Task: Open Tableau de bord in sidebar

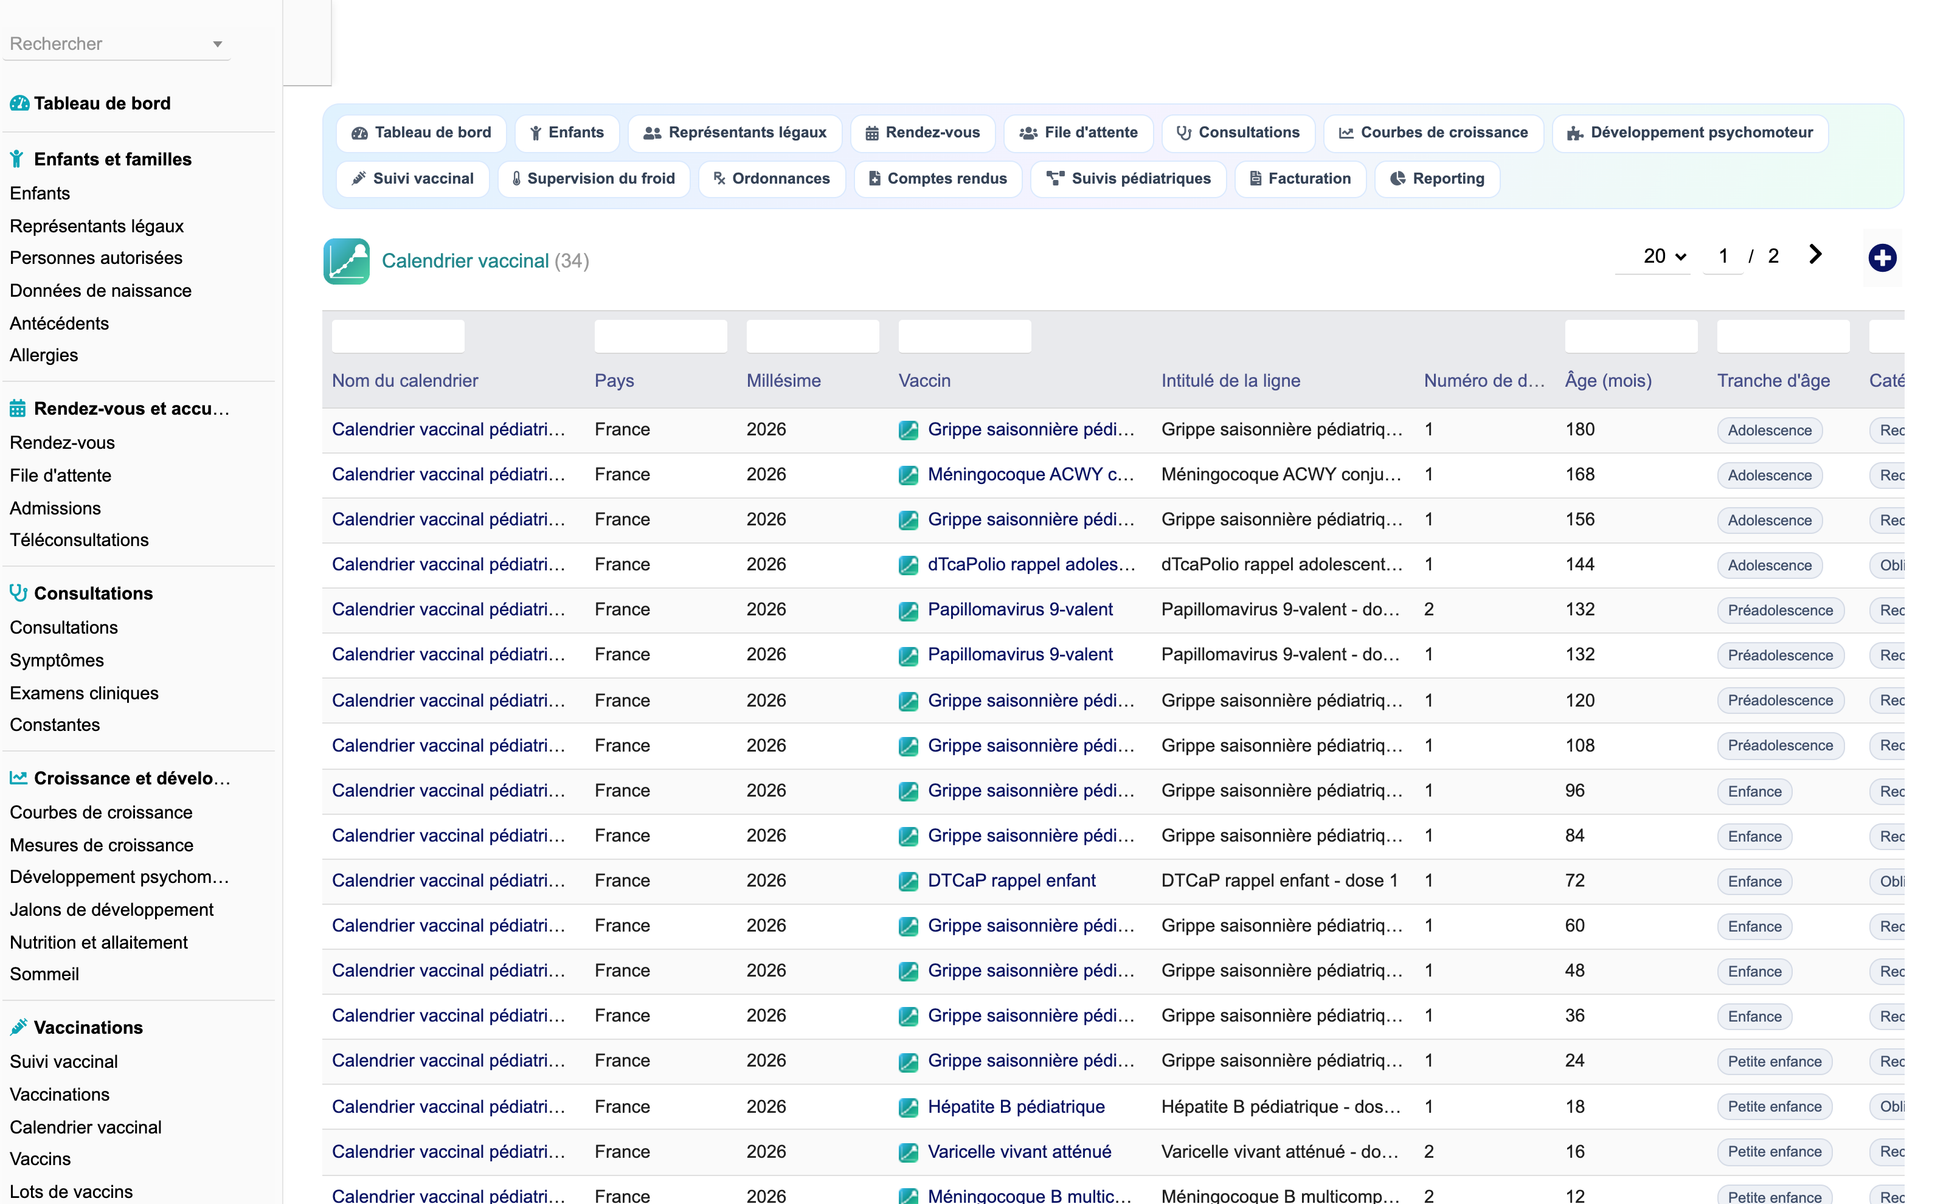Action: [102, 103]
